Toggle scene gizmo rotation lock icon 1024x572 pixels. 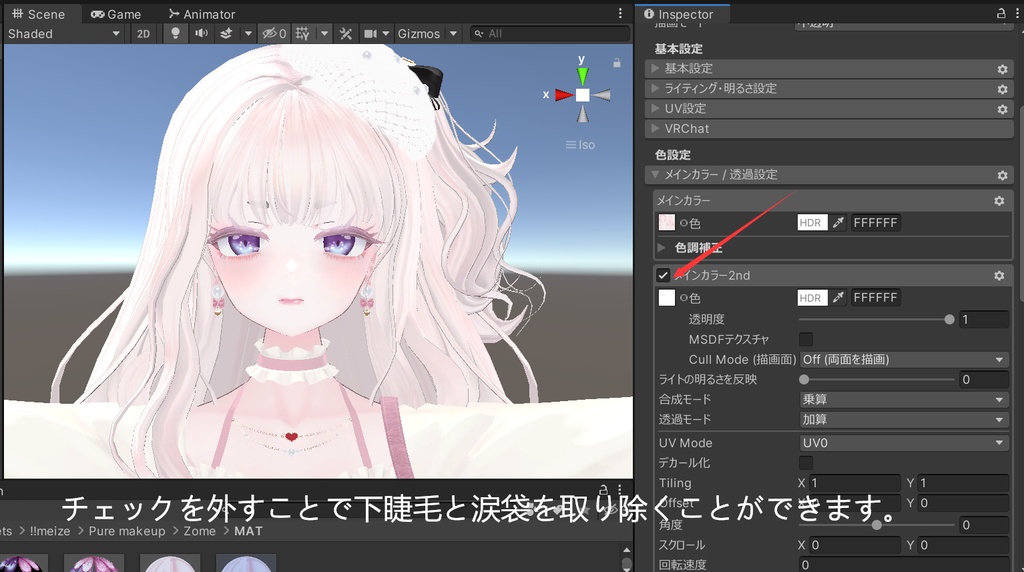click(x=616, y=63)
